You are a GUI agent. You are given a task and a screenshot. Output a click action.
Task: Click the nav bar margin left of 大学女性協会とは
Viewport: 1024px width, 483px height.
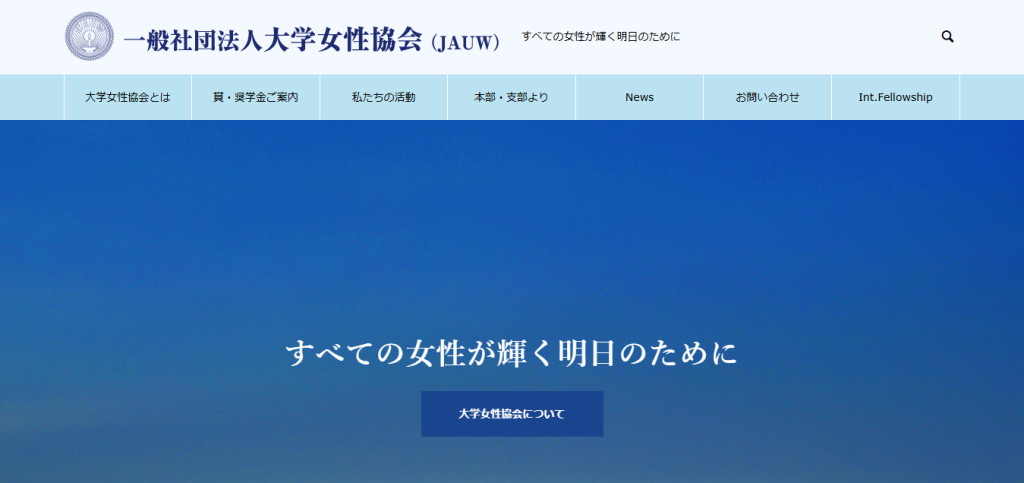click(x=32, y=98)
